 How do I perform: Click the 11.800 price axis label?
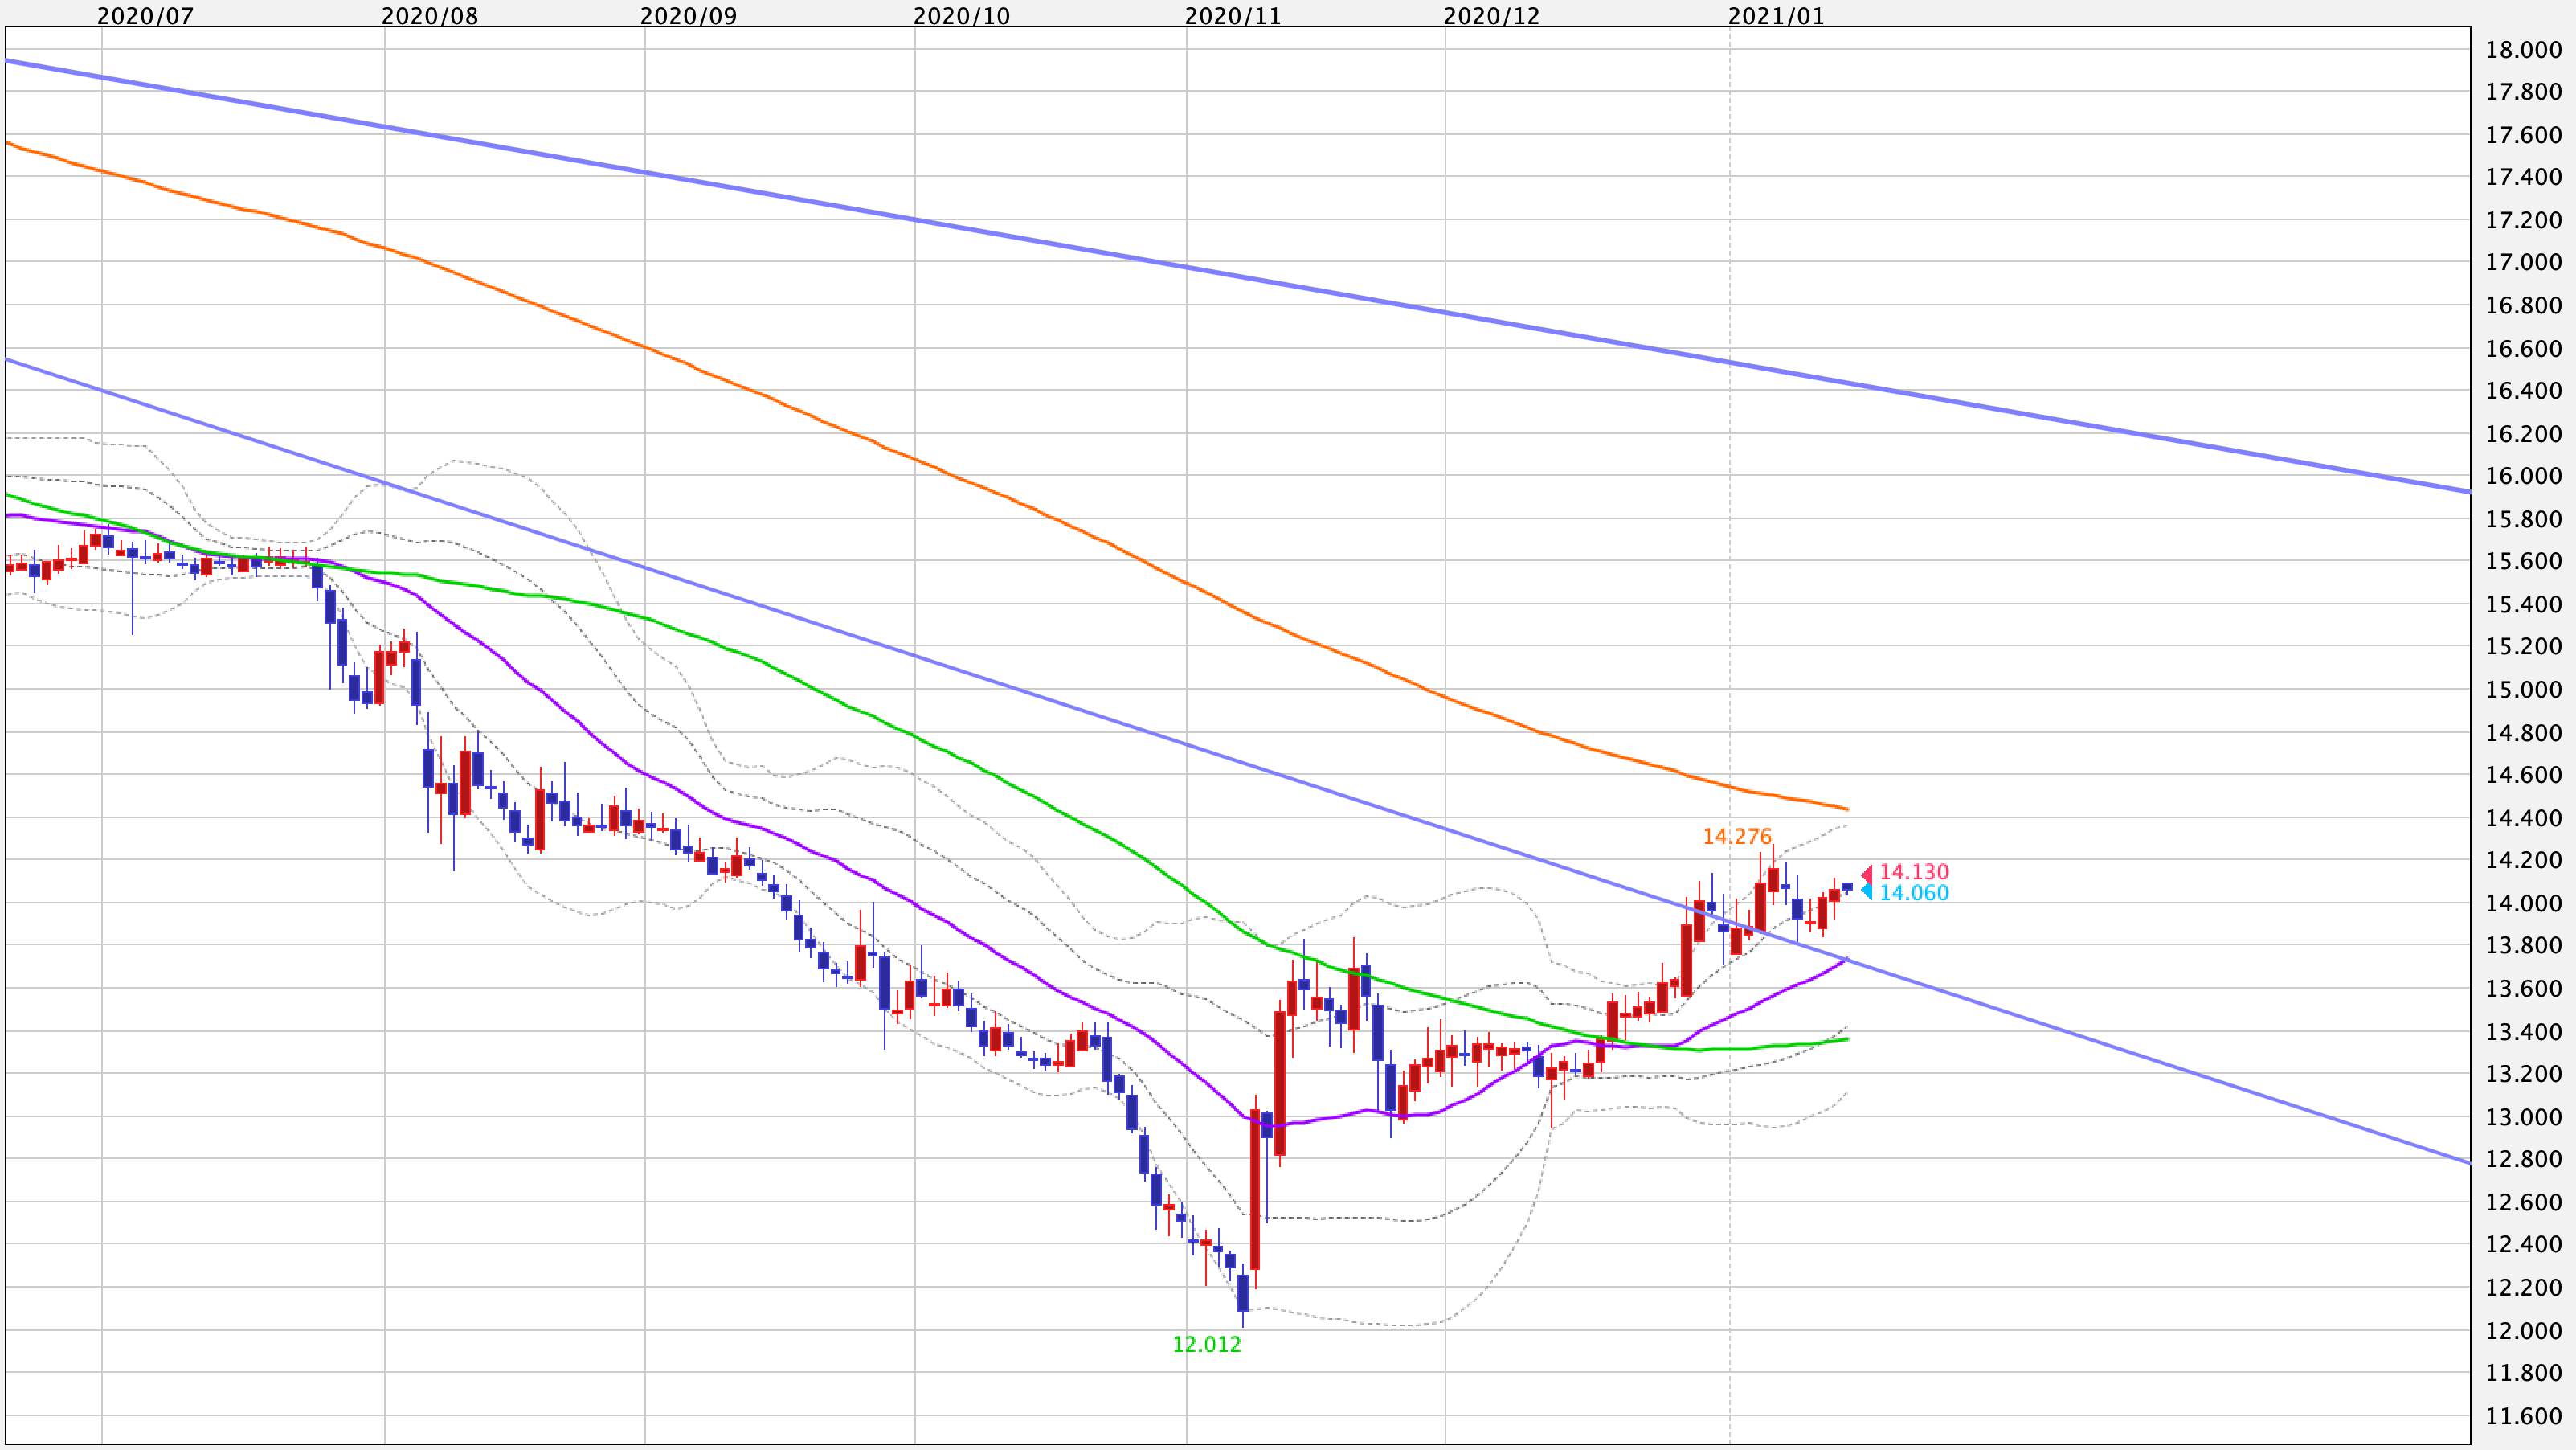point(2524,1373)
